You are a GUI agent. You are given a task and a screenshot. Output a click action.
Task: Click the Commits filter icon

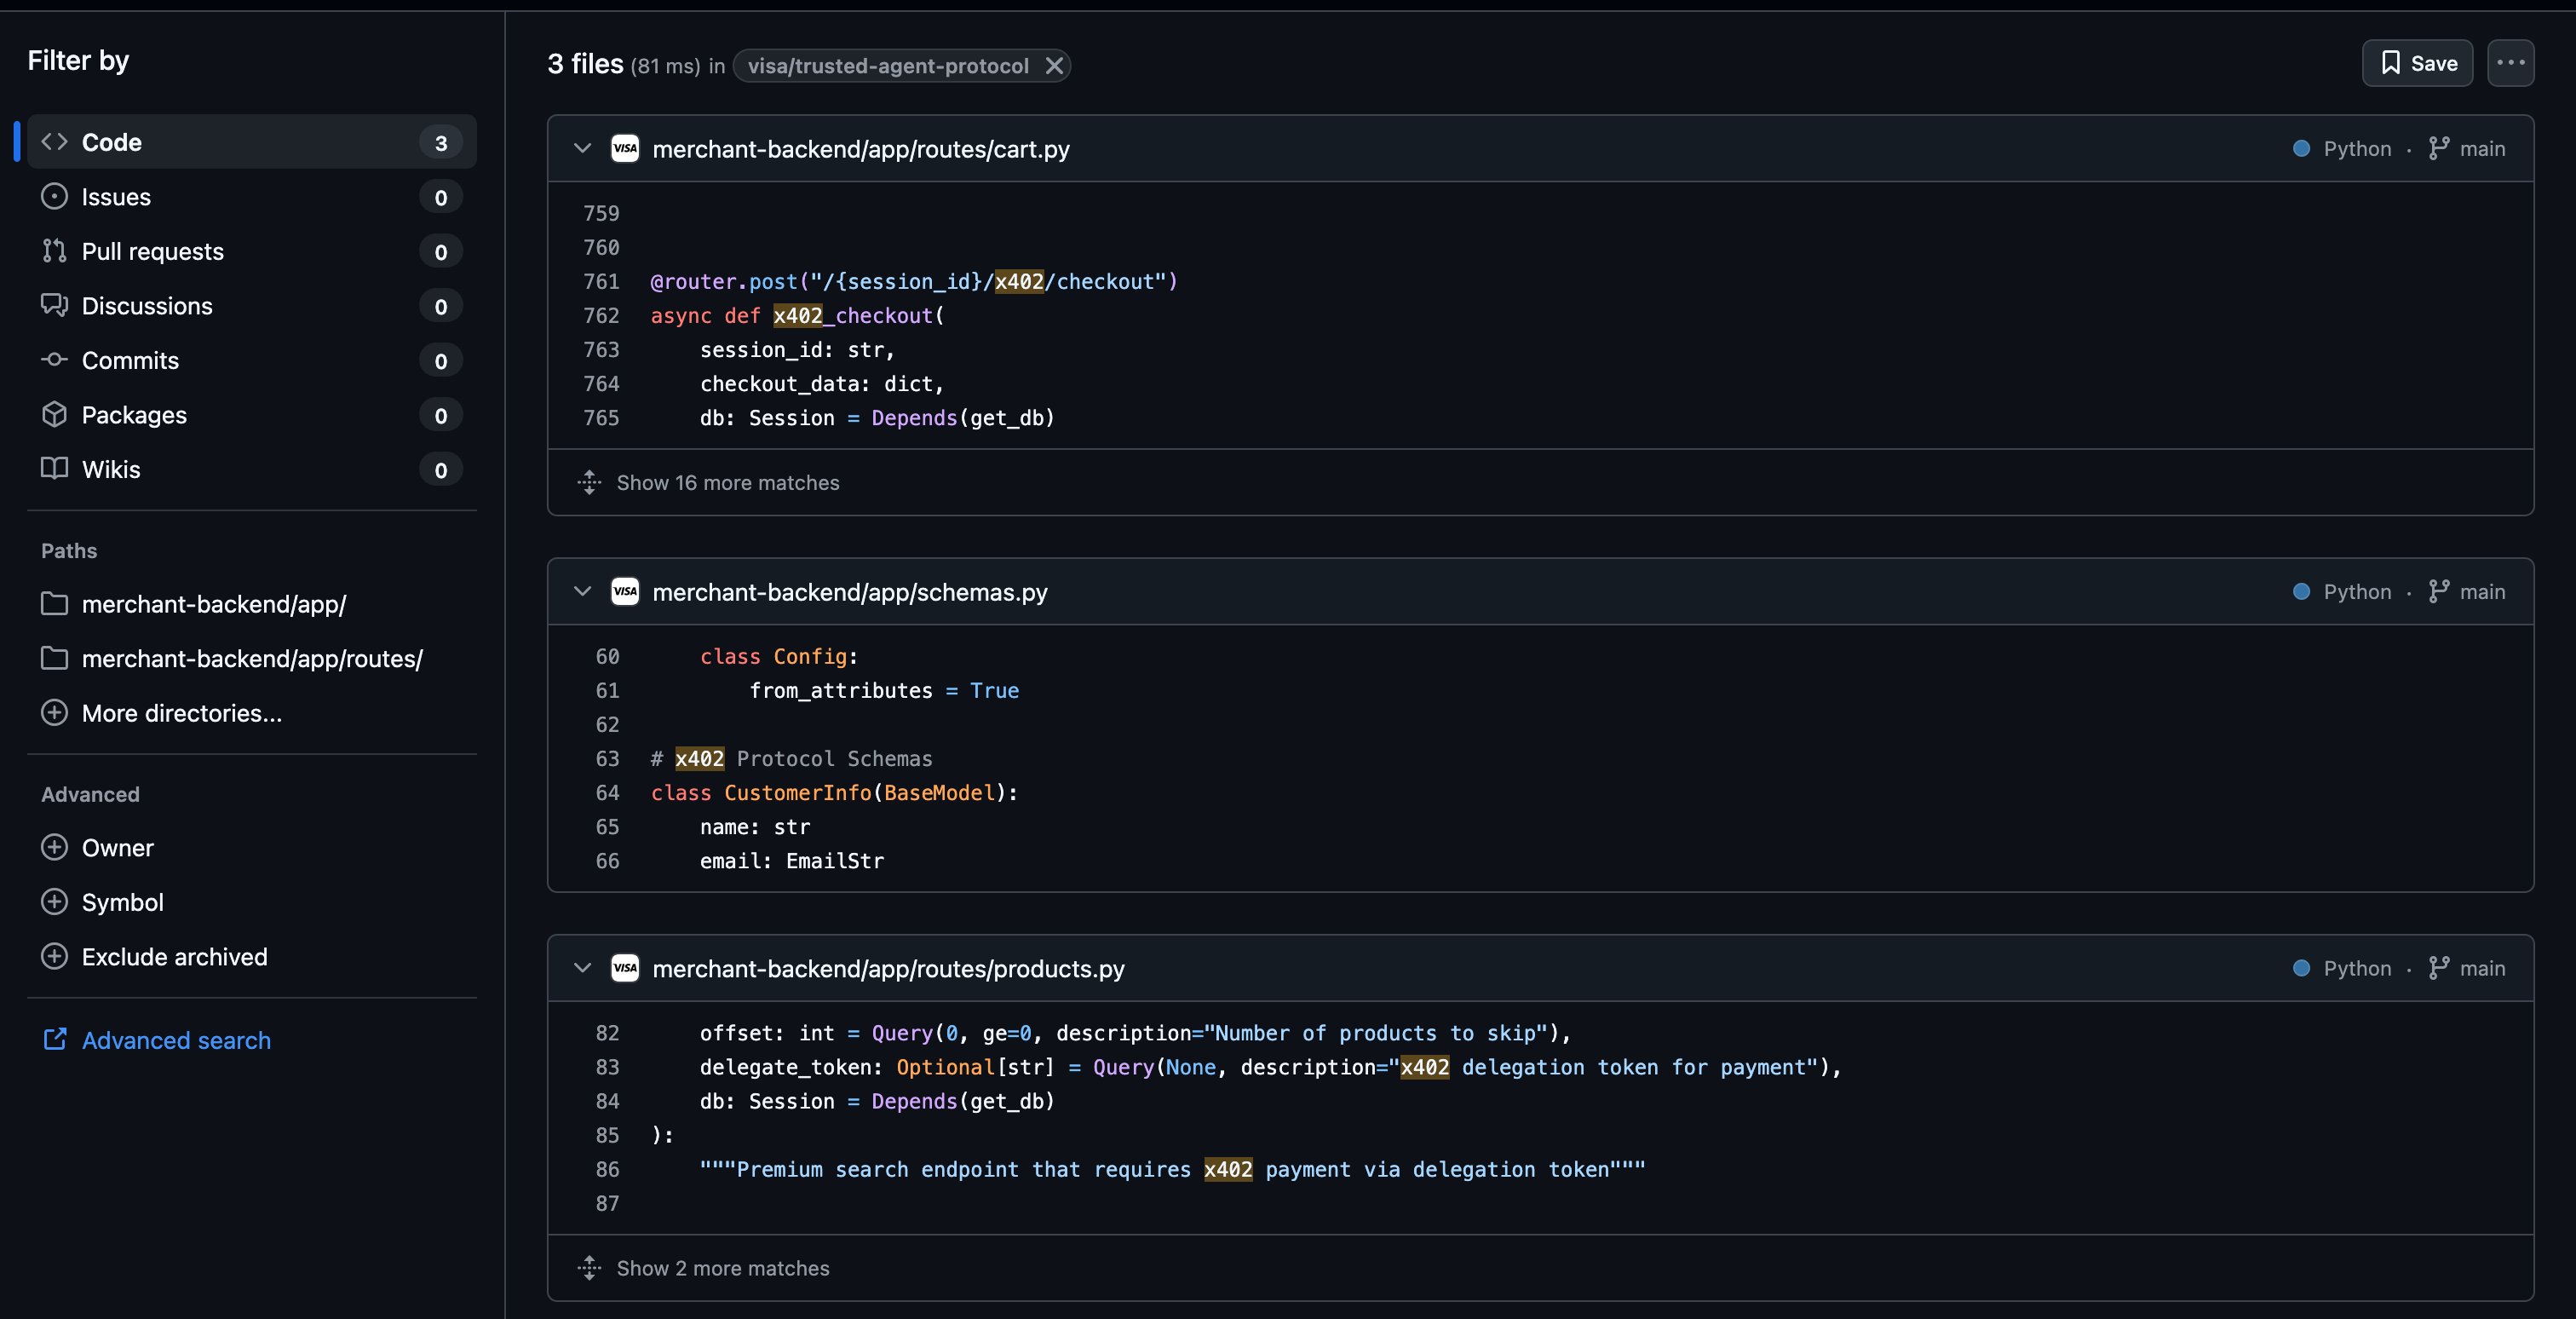55,360
